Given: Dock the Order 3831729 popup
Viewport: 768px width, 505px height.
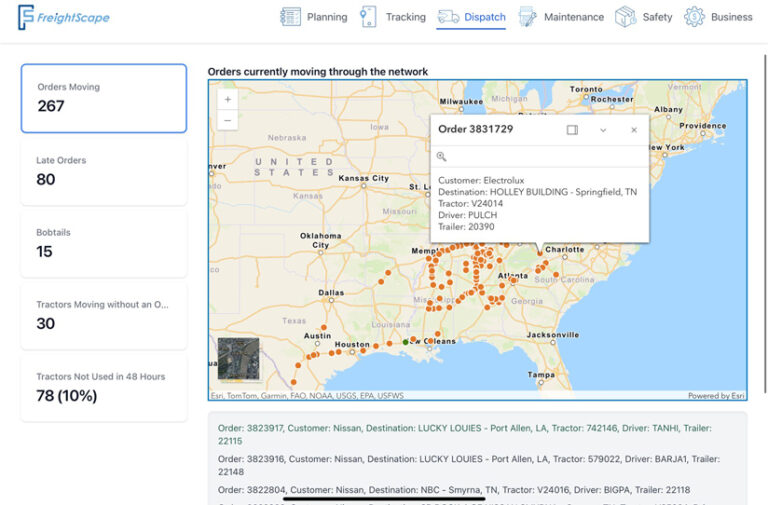Looking at the screenshot, I should coord(572,130).
